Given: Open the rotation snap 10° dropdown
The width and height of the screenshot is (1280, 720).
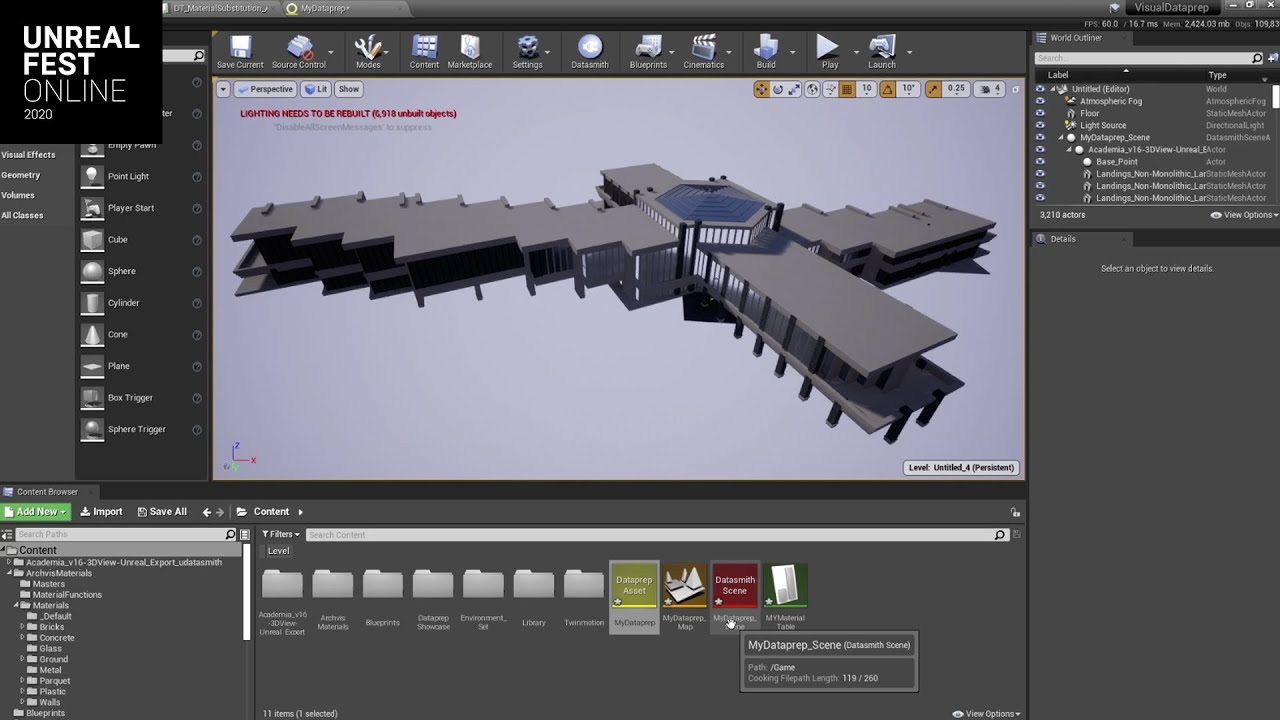Looking at the screenshot, I should pos(909,89).
